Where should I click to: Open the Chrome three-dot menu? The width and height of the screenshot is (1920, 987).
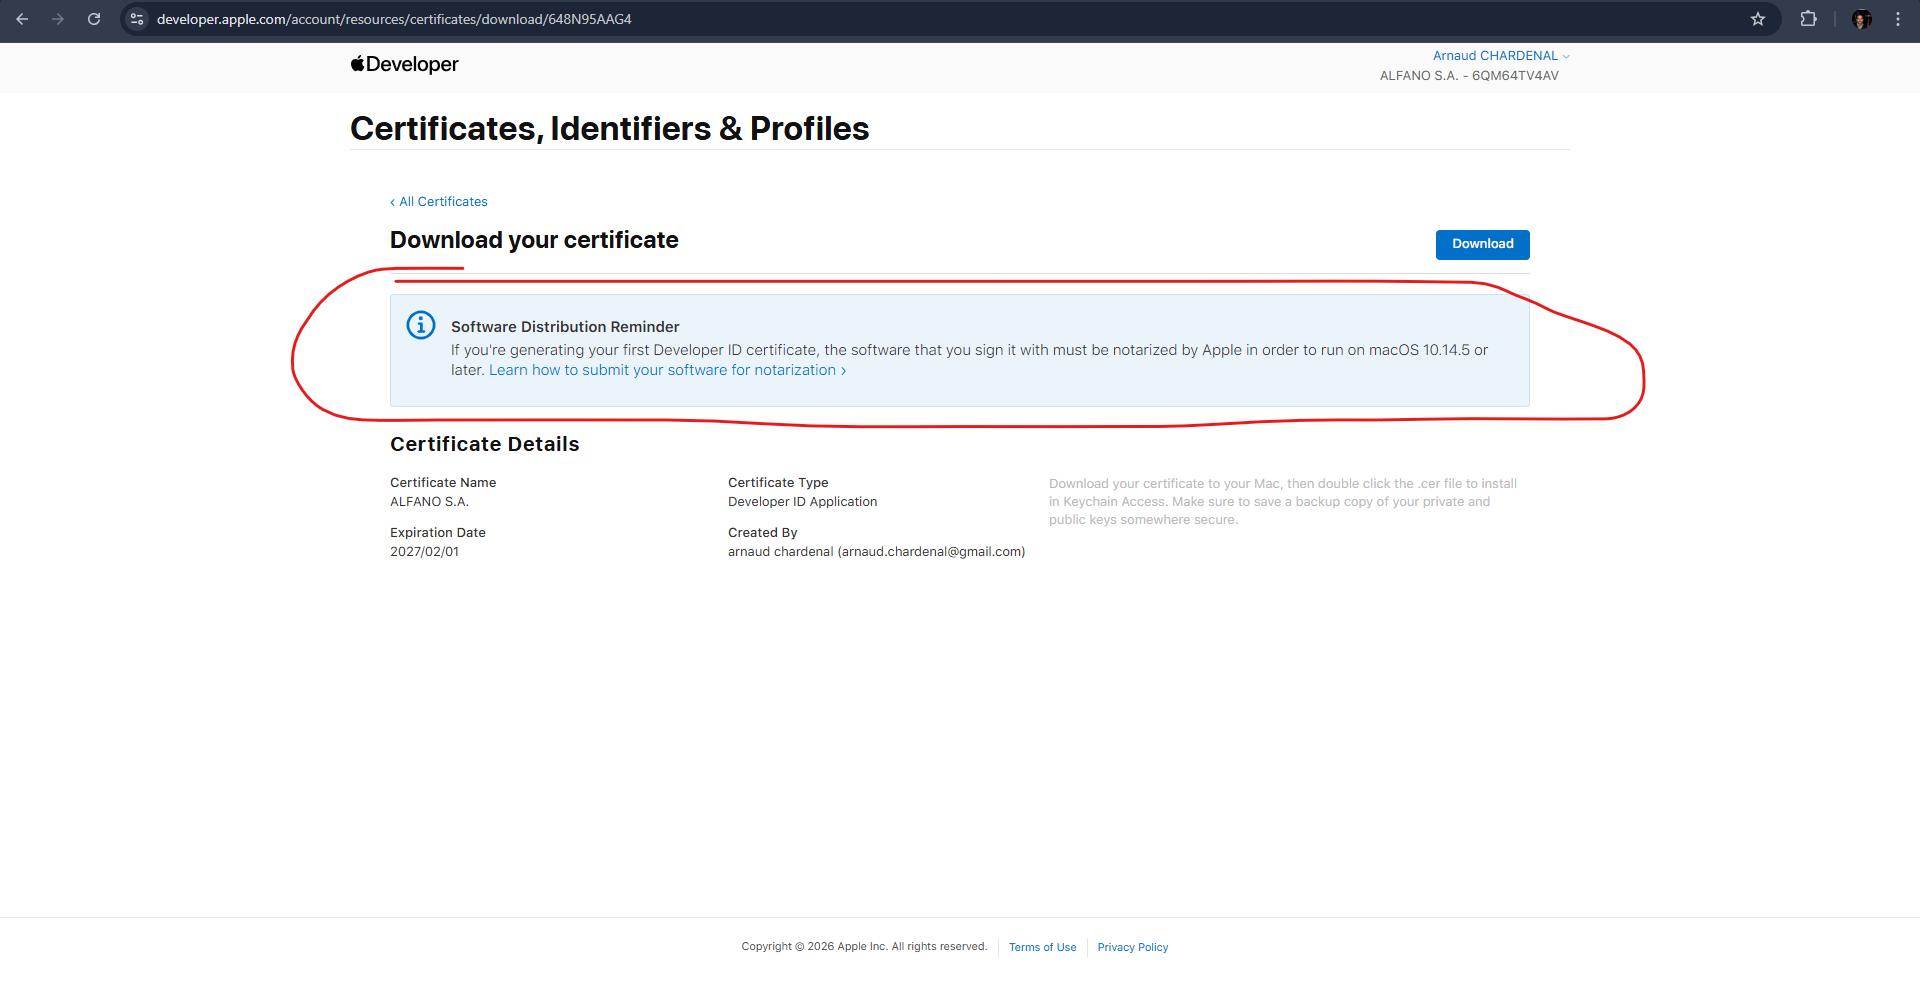[x=1898, y=19]
